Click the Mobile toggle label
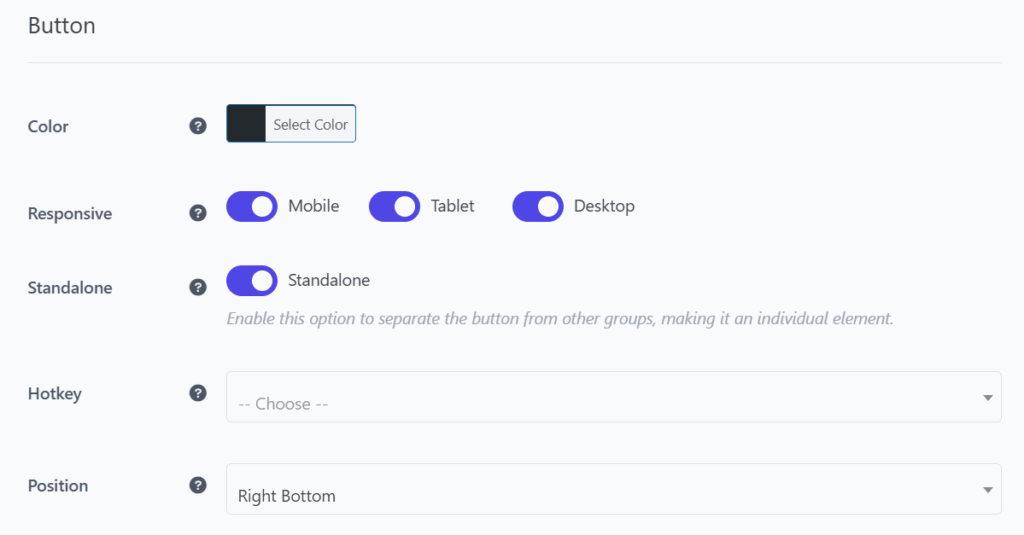 click(313, 206)
